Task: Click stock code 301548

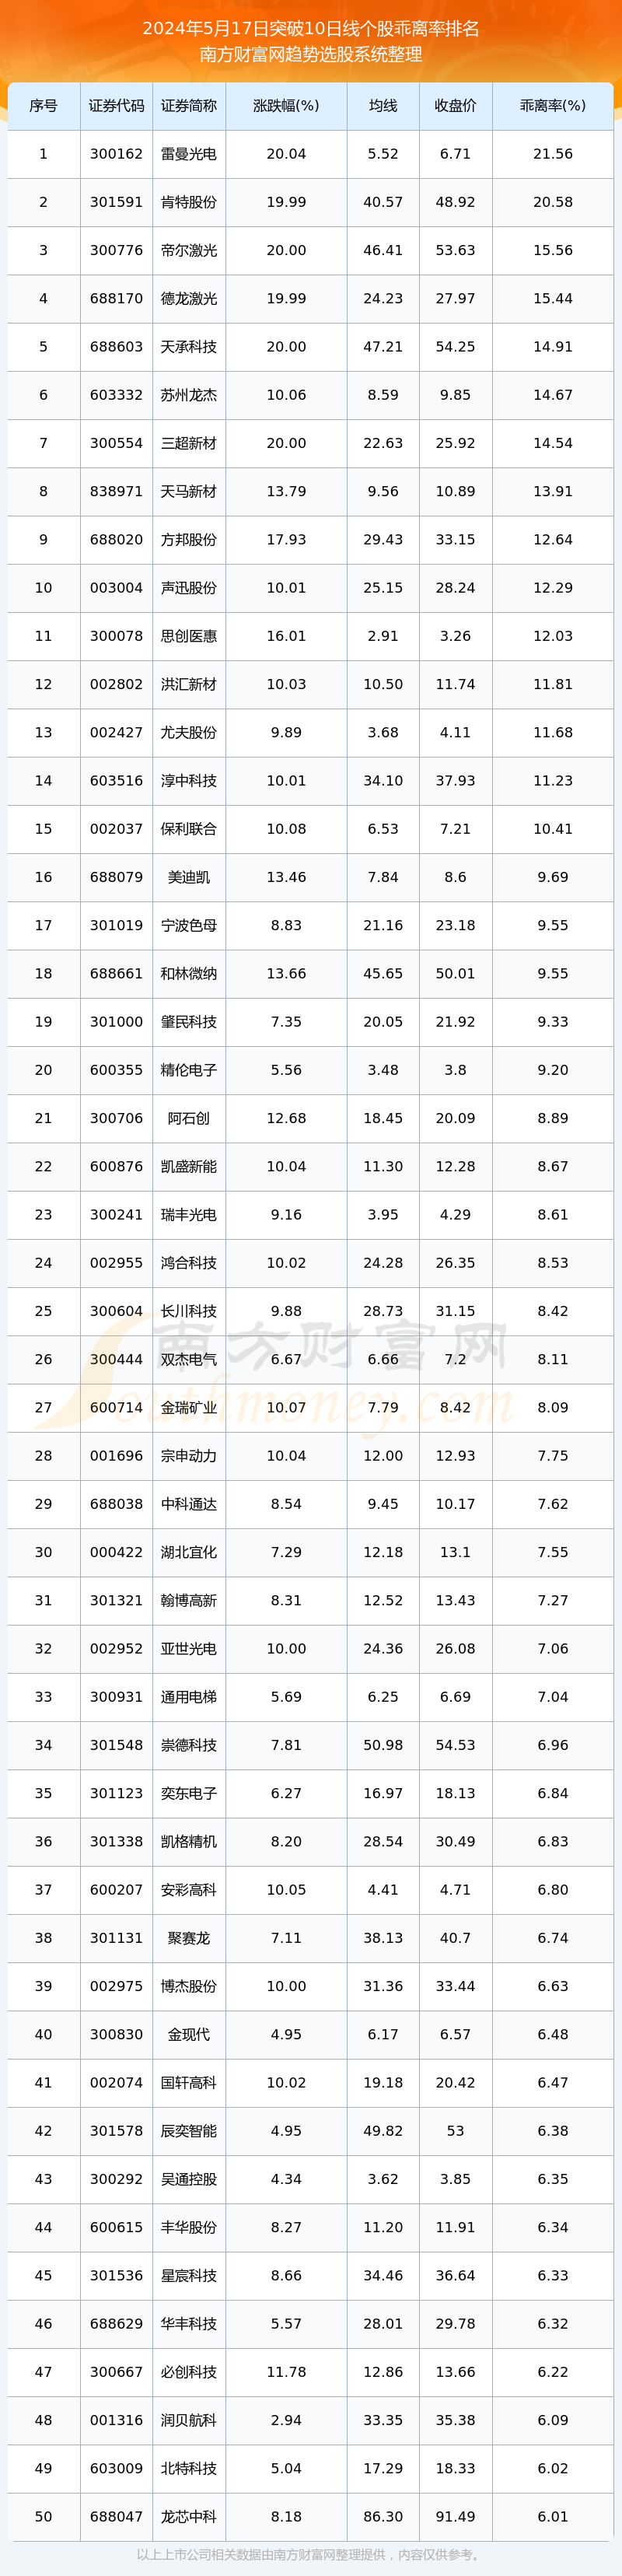Action: (116, 1745)
